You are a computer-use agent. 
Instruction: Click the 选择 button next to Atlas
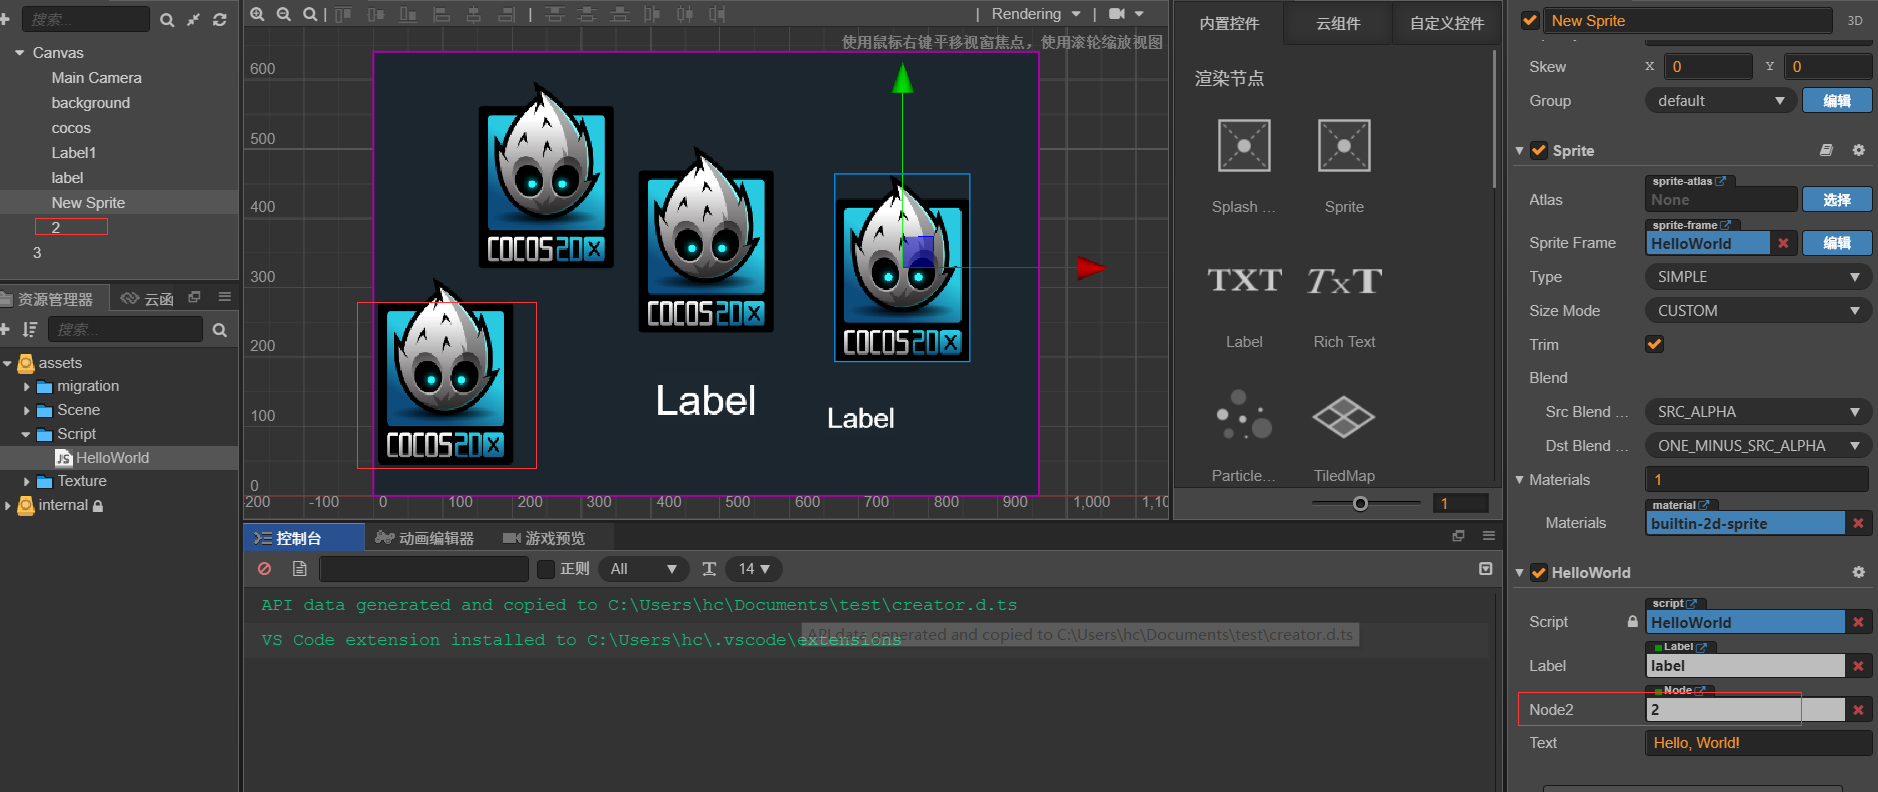(x=1837, y=200)
